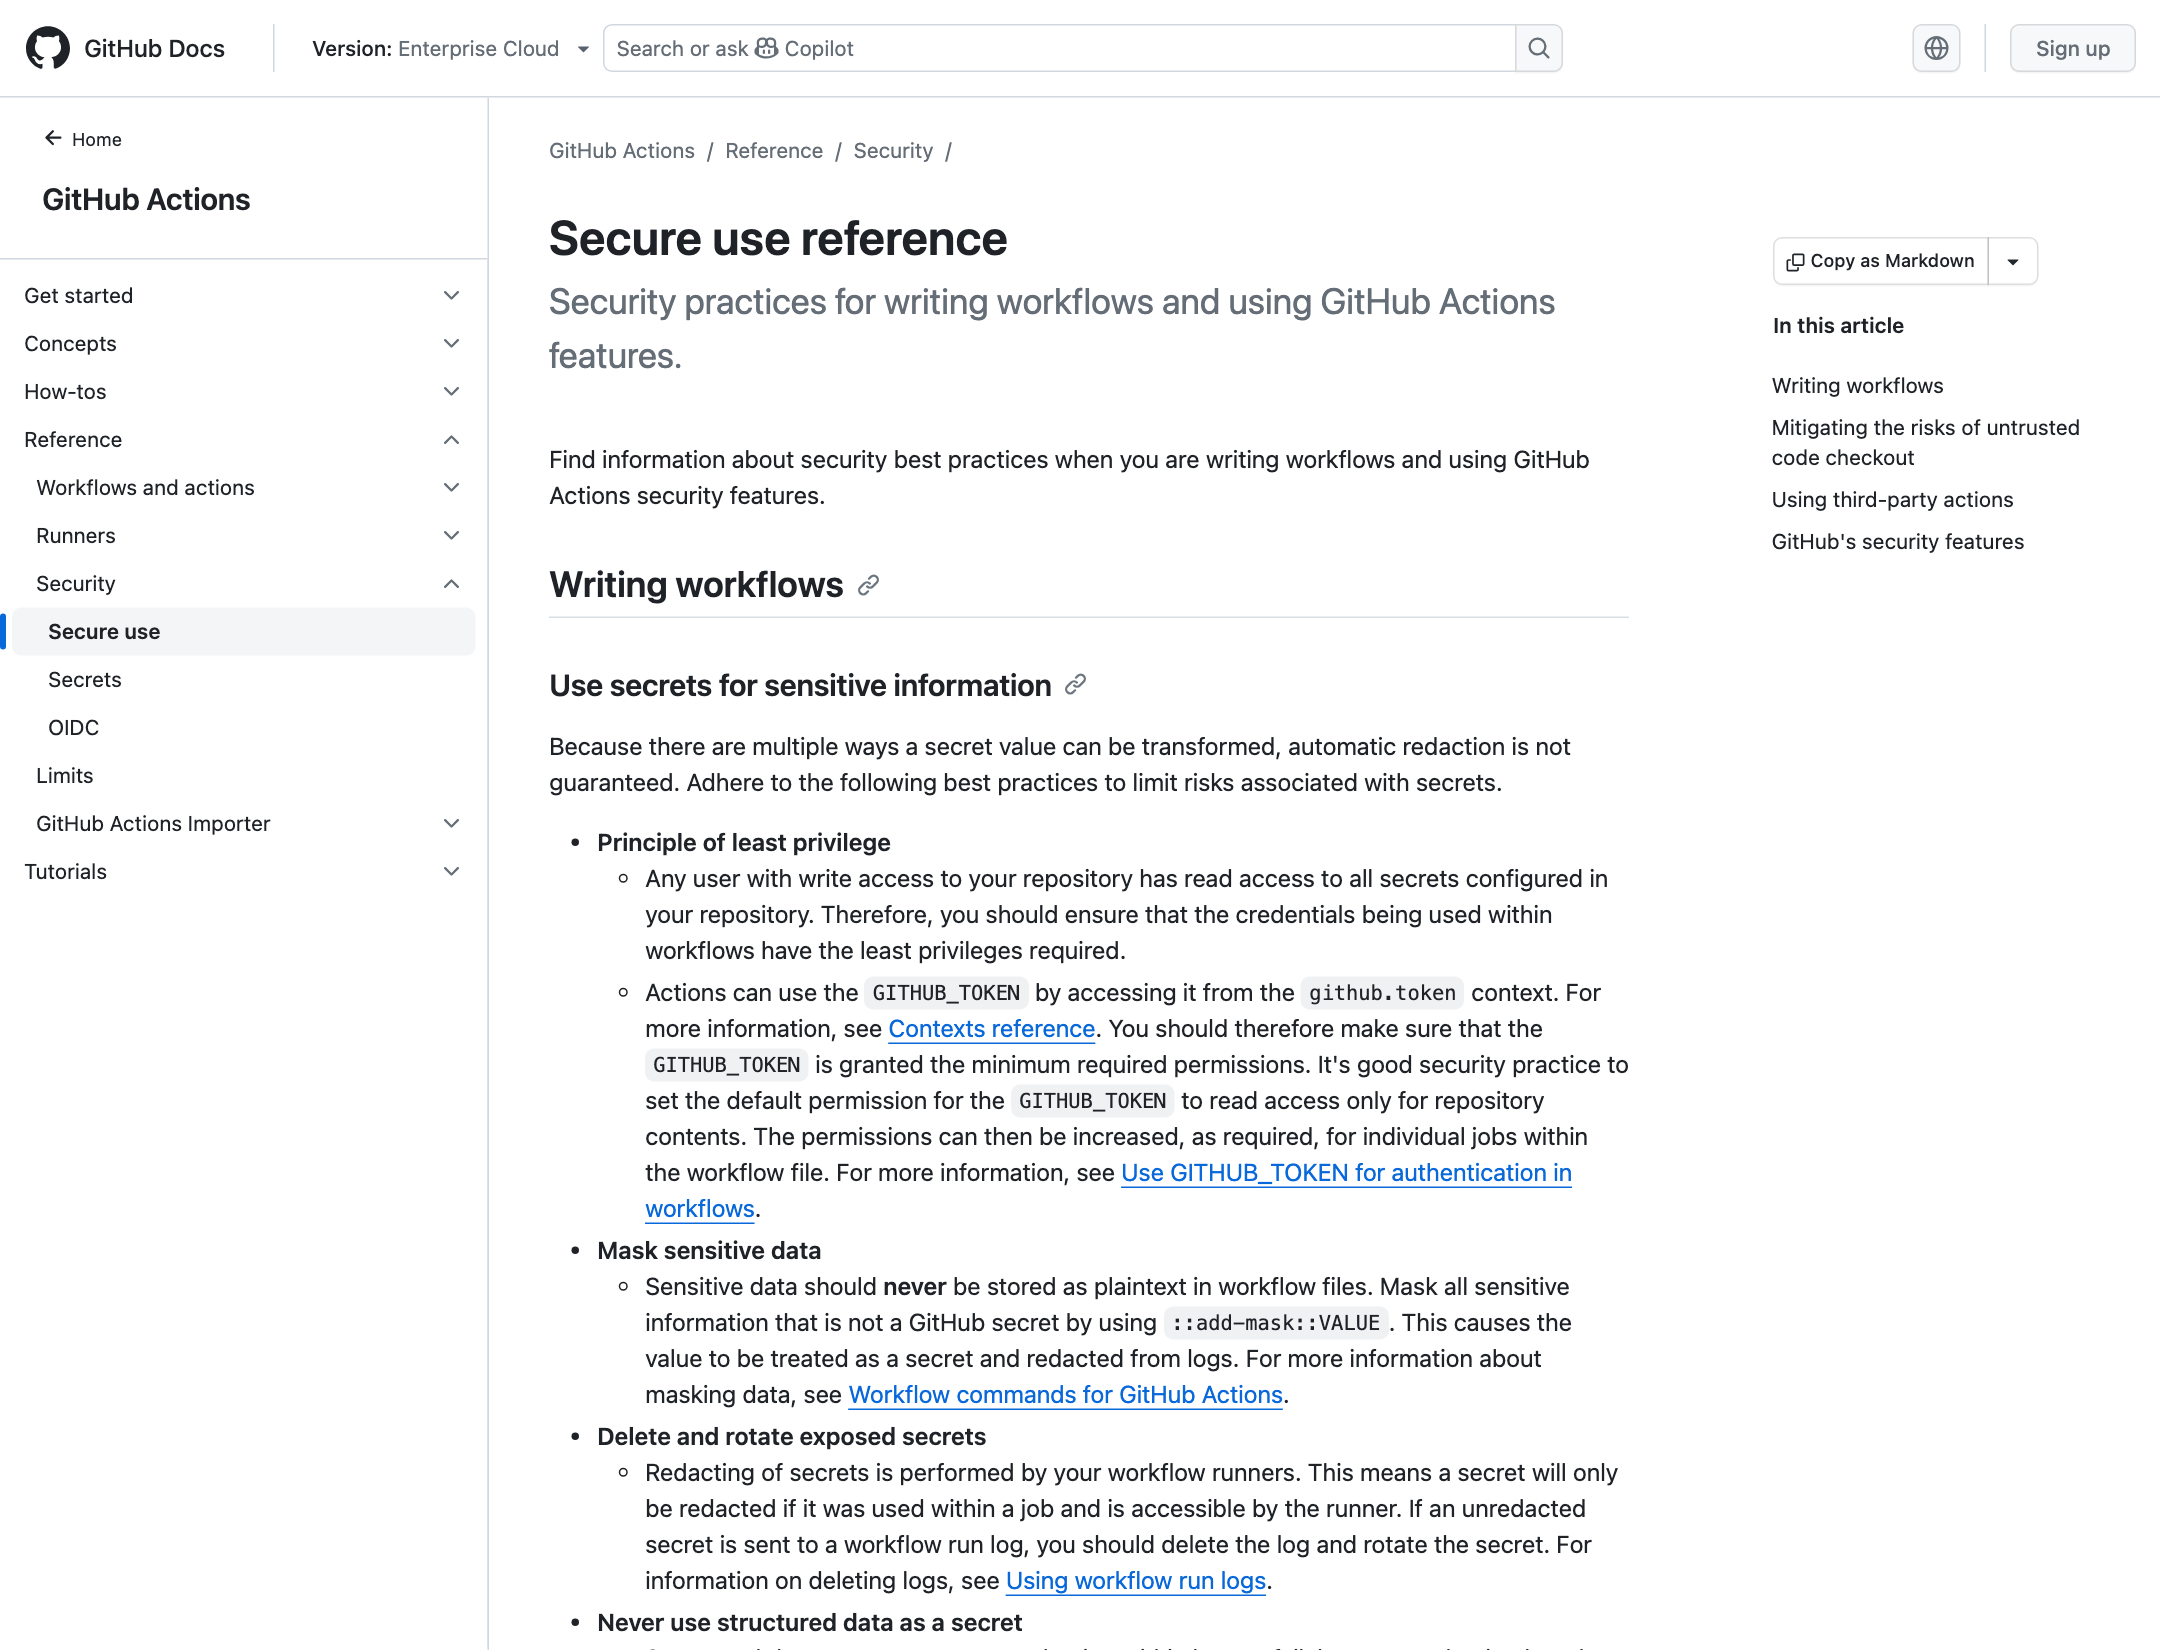Click the Reference breadcrumb
The height and width of the screenshot is (1650, 2160).
pos(774,151)
